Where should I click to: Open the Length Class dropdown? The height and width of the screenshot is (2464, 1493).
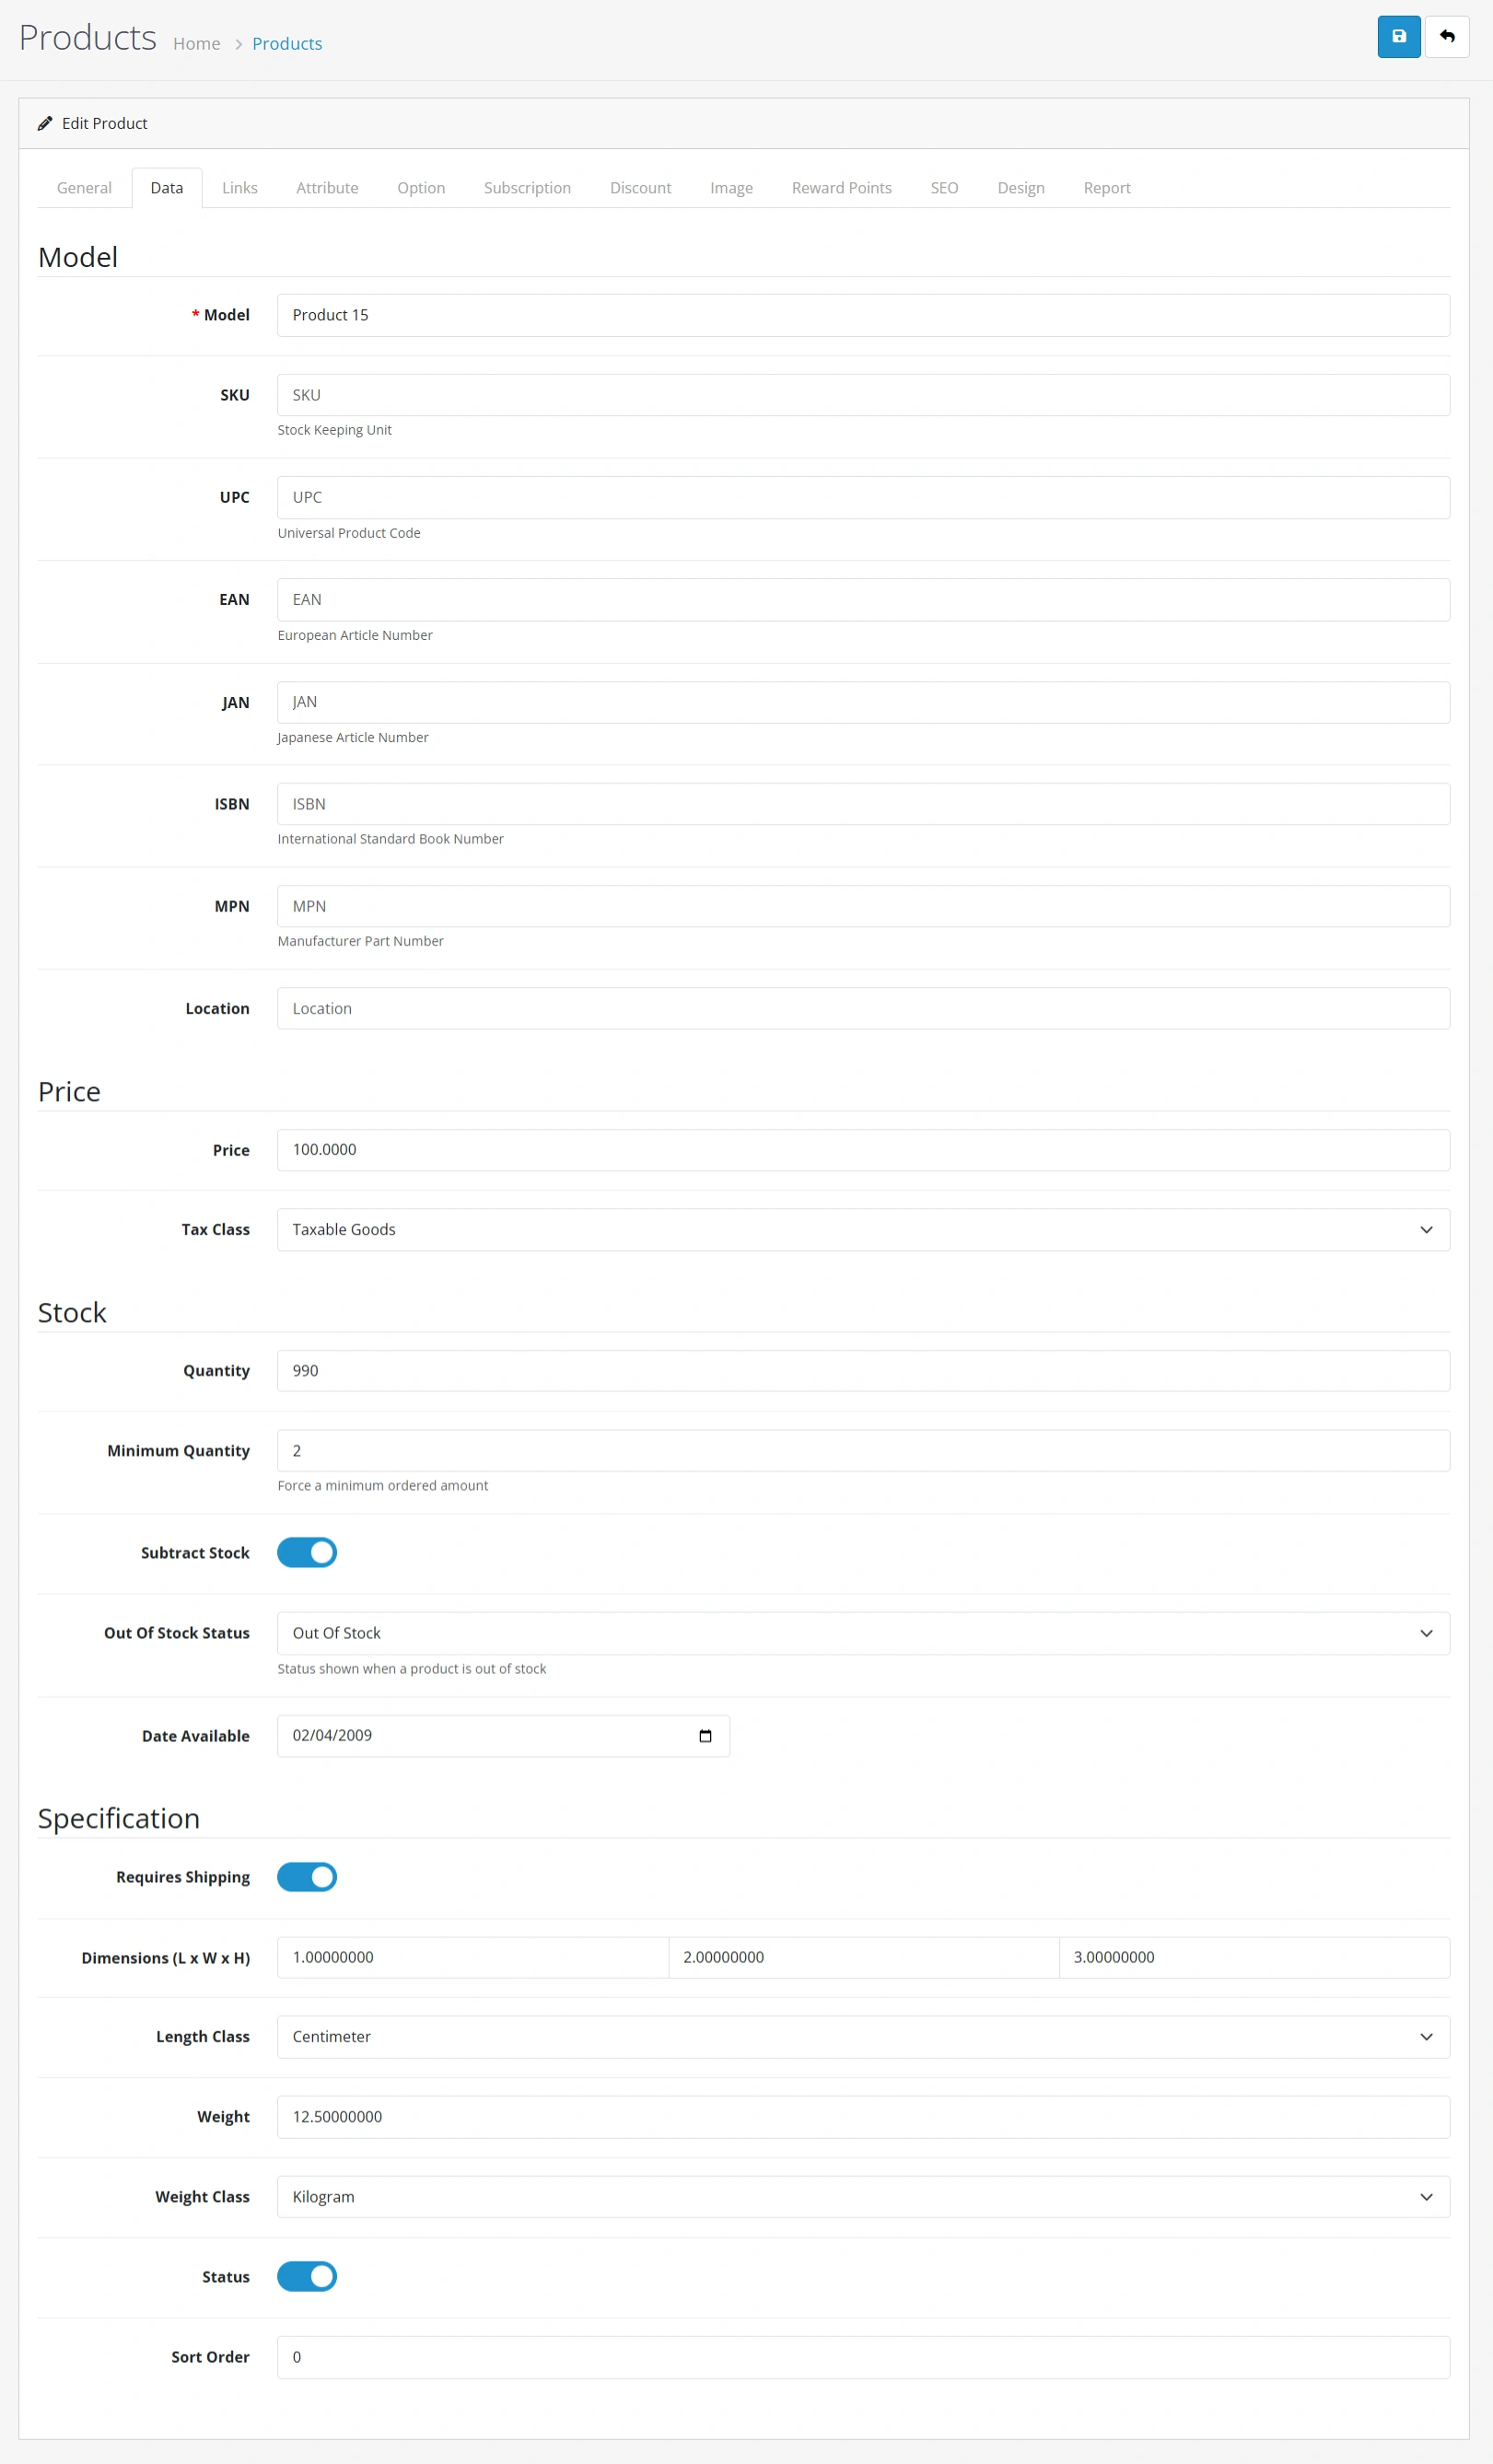click(x=862, y=2037)
